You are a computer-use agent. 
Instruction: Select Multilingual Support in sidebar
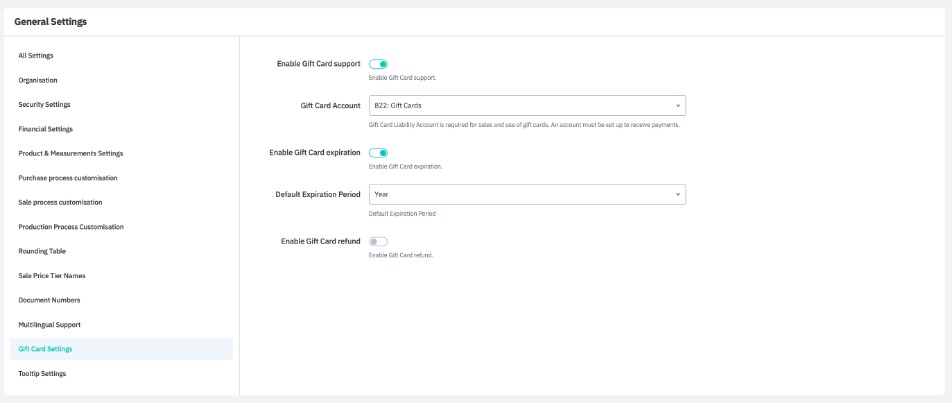click(49, 324)
